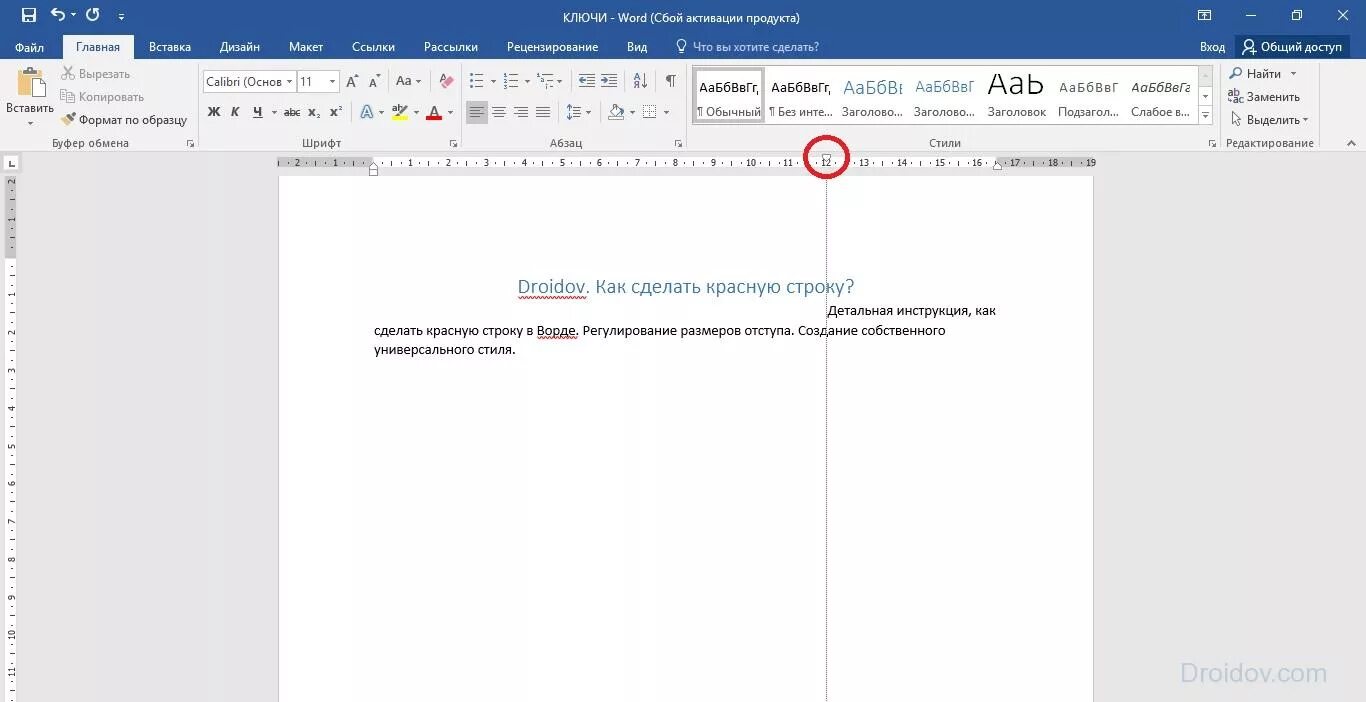Increase the paragraph indent

pos(609,81)
